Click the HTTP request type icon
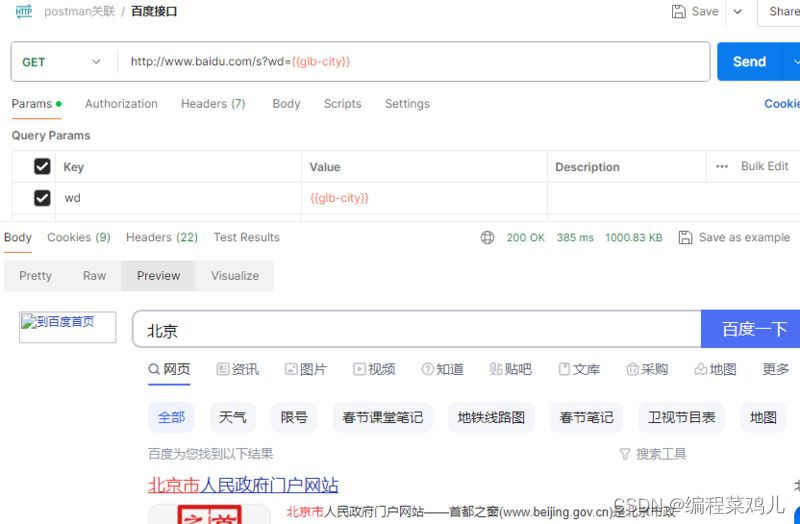The width and height of the screenshot is (800, 524). click(x=24, y=11)
